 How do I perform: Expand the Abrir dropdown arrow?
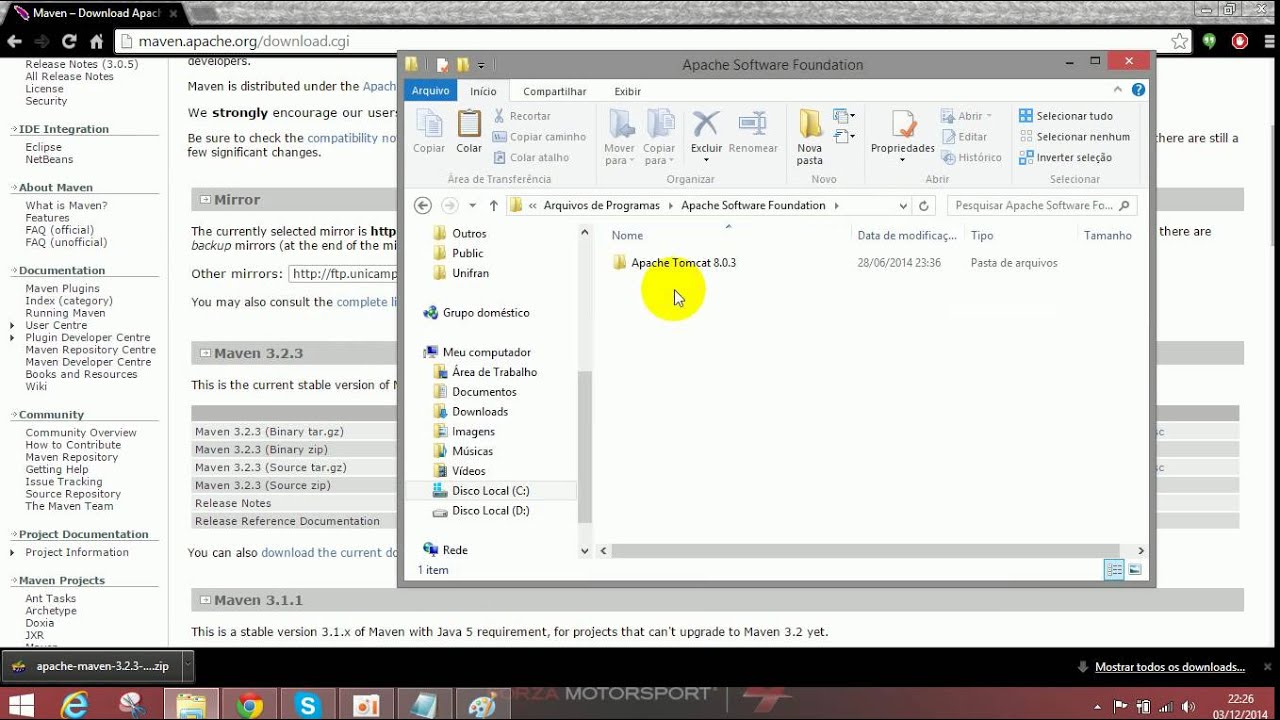point(989,116)
